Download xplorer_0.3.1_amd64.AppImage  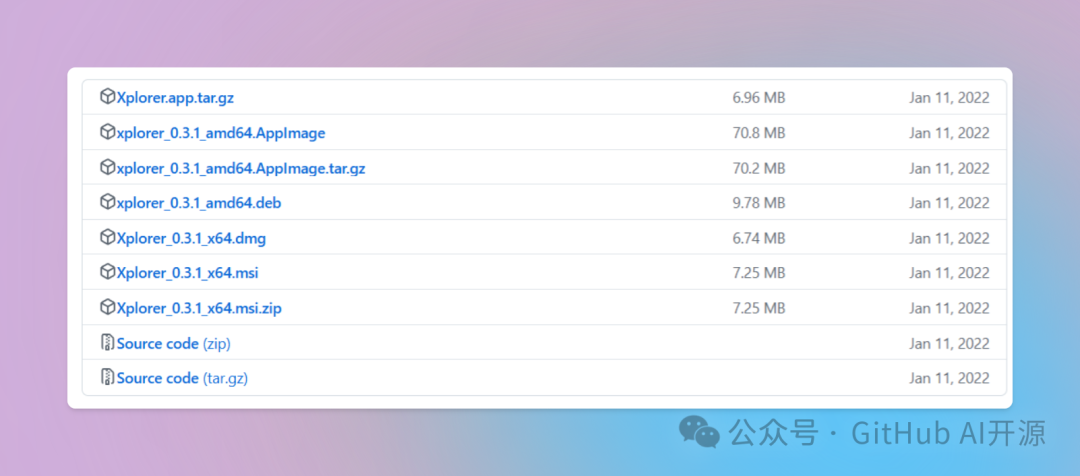221,133
